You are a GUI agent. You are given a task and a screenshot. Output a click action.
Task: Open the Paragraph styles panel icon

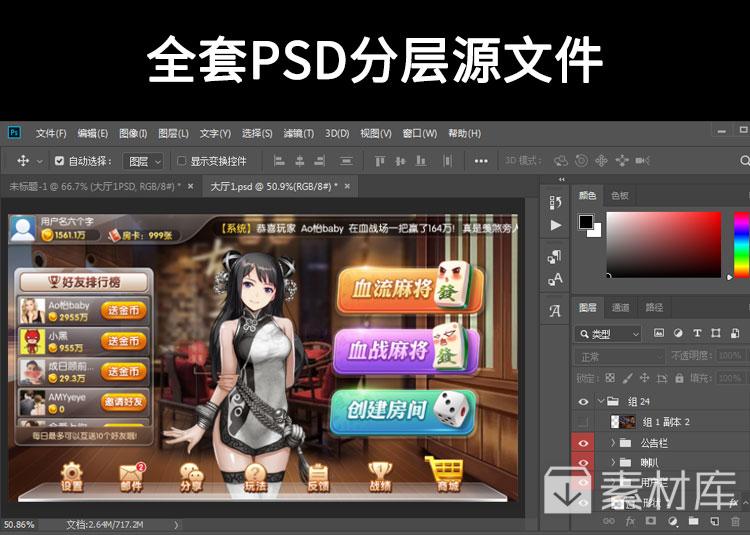pyautogui.click(x=555, y=257)
